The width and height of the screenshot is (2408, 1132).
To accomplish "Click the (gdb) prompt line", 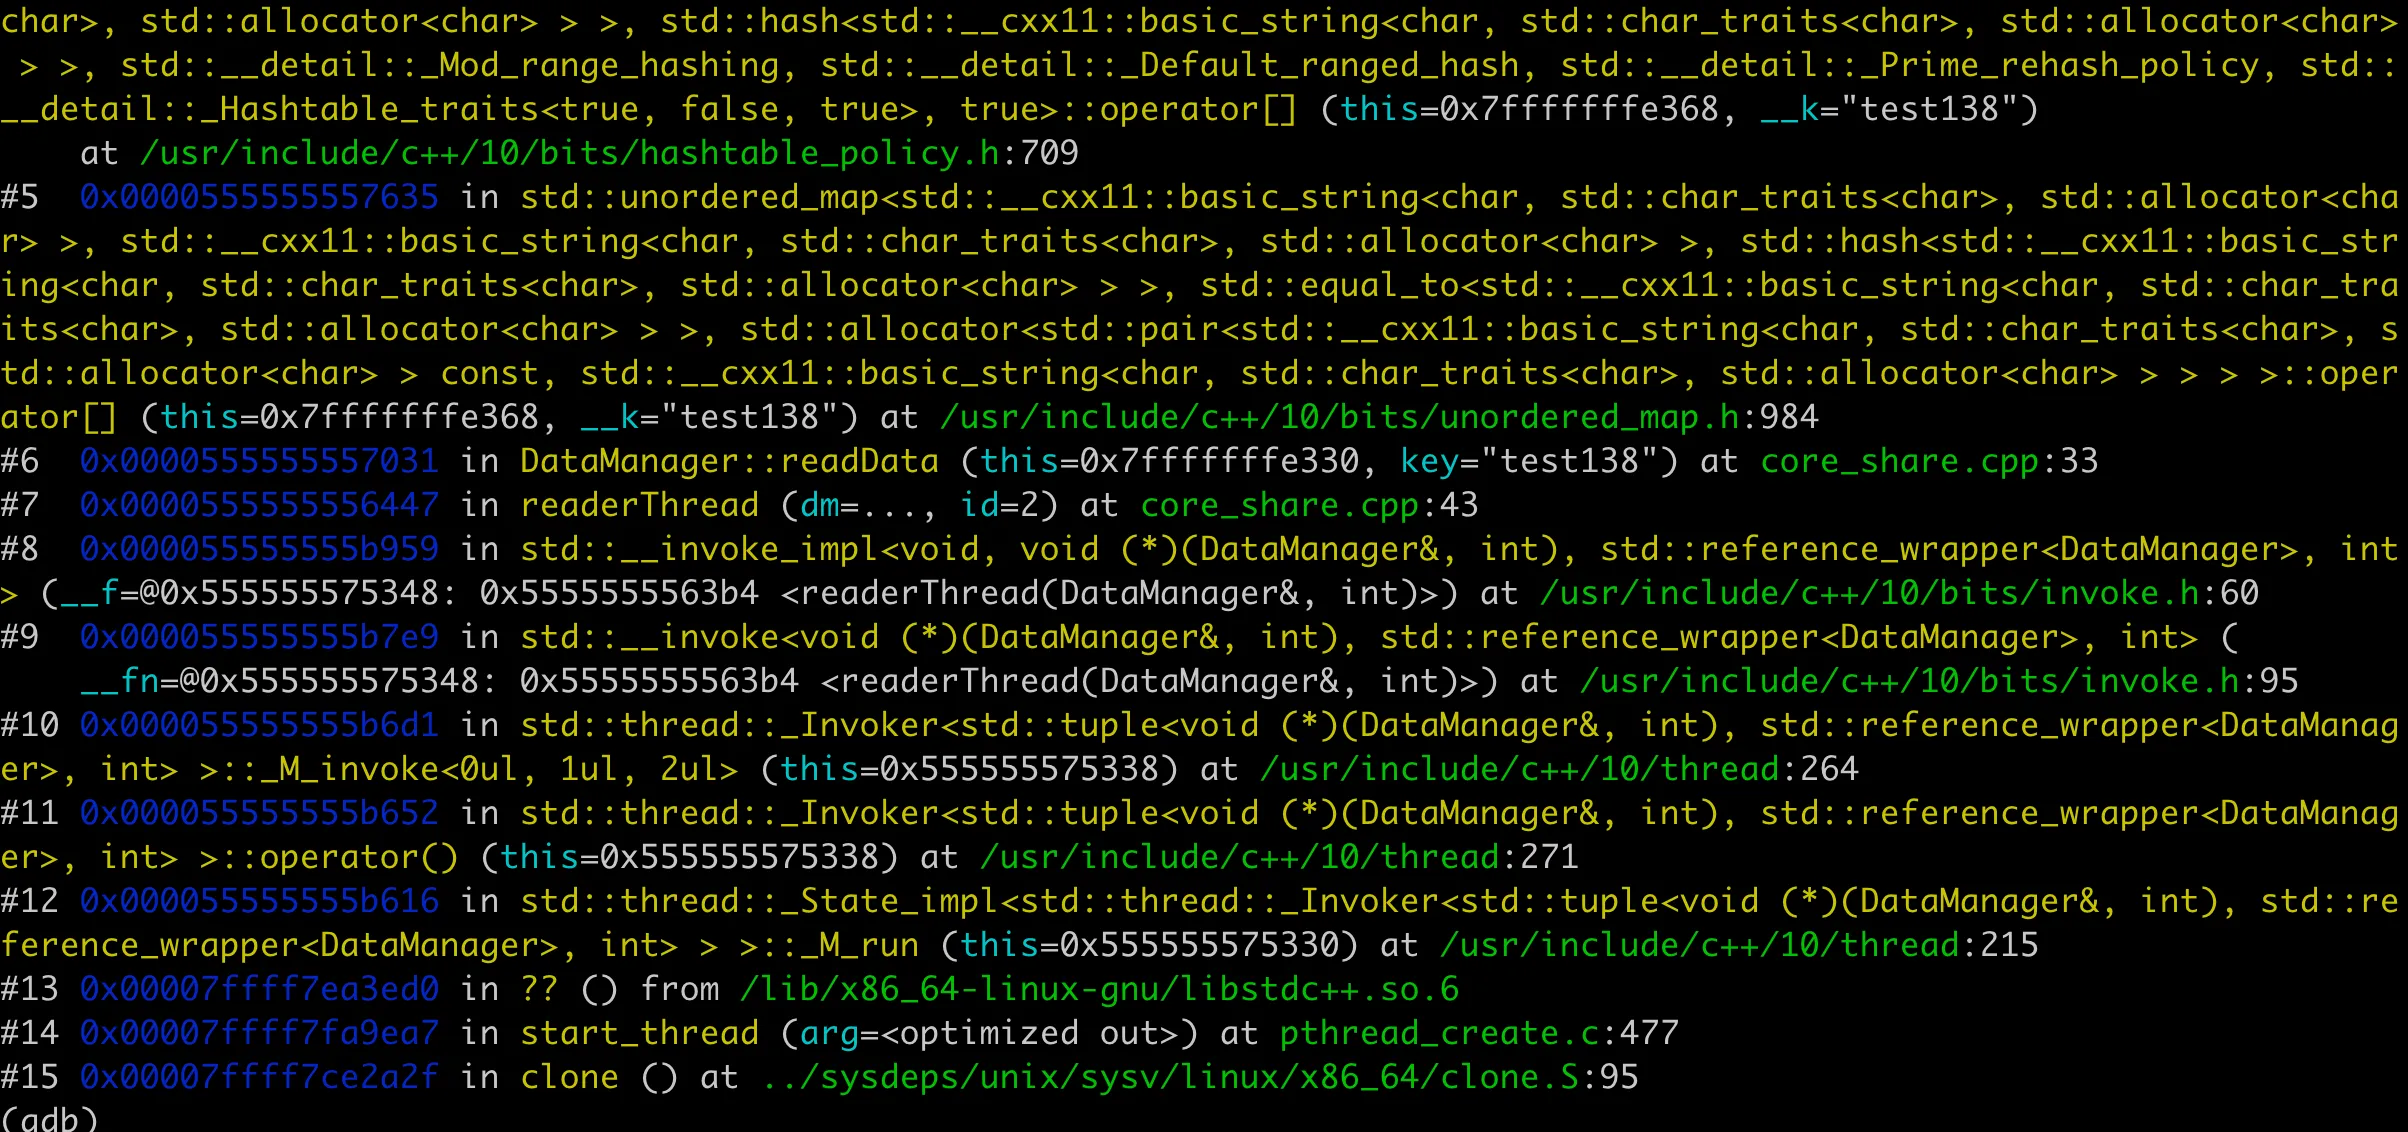I will pos(49,1118).
